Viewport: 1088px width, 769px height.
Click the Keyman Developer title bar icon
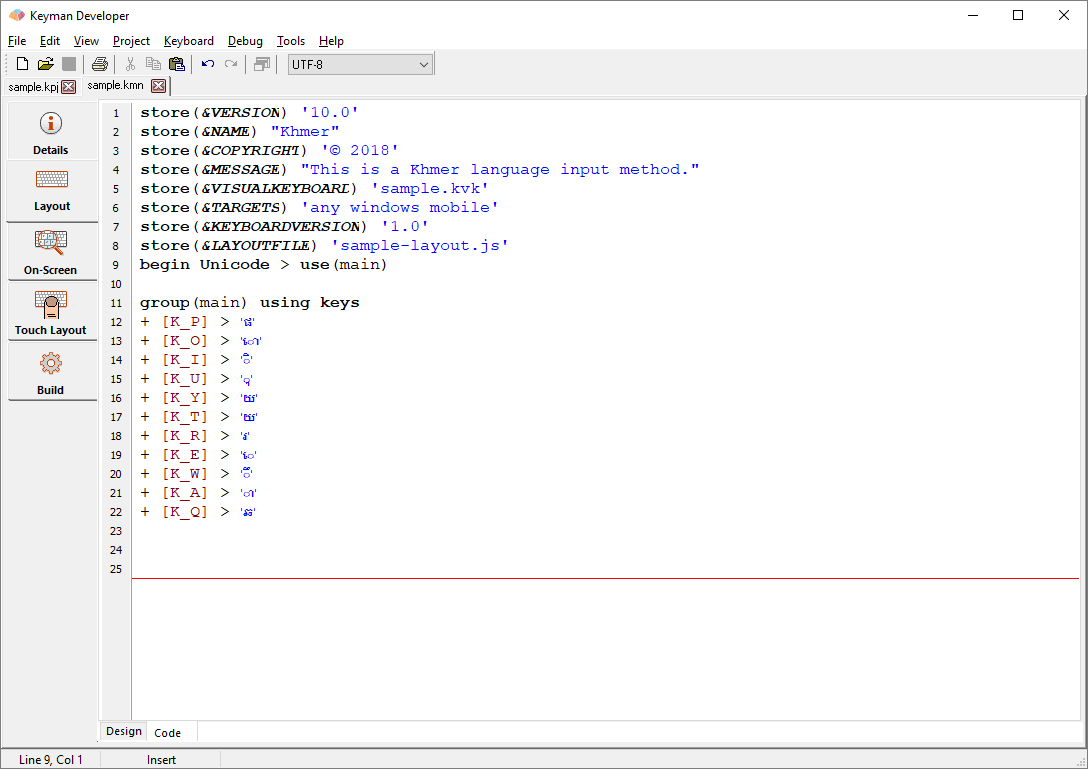[16, 15]
